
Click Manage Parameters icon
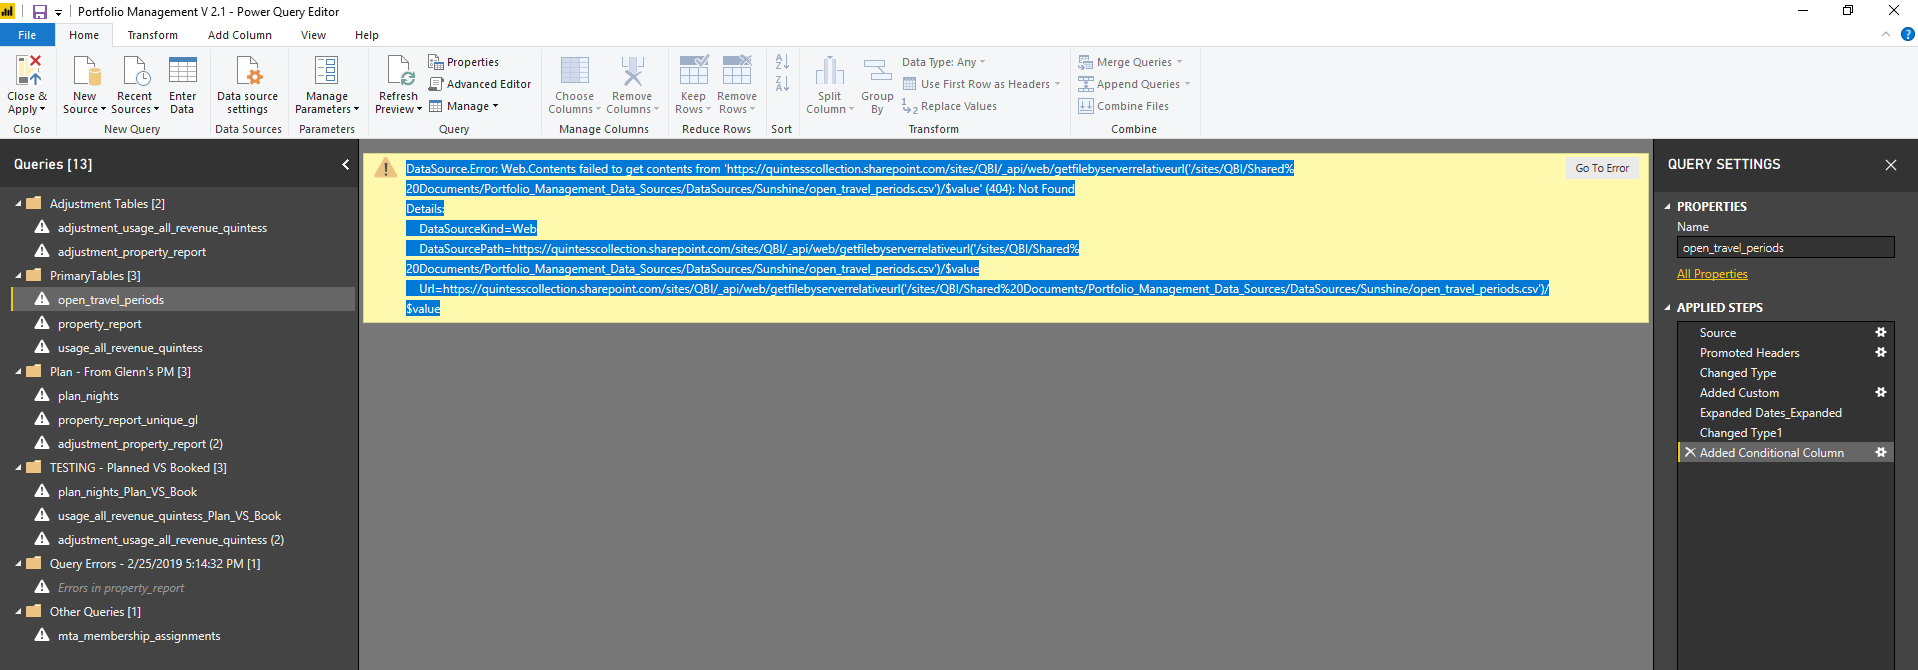click(x=327, y=71)
